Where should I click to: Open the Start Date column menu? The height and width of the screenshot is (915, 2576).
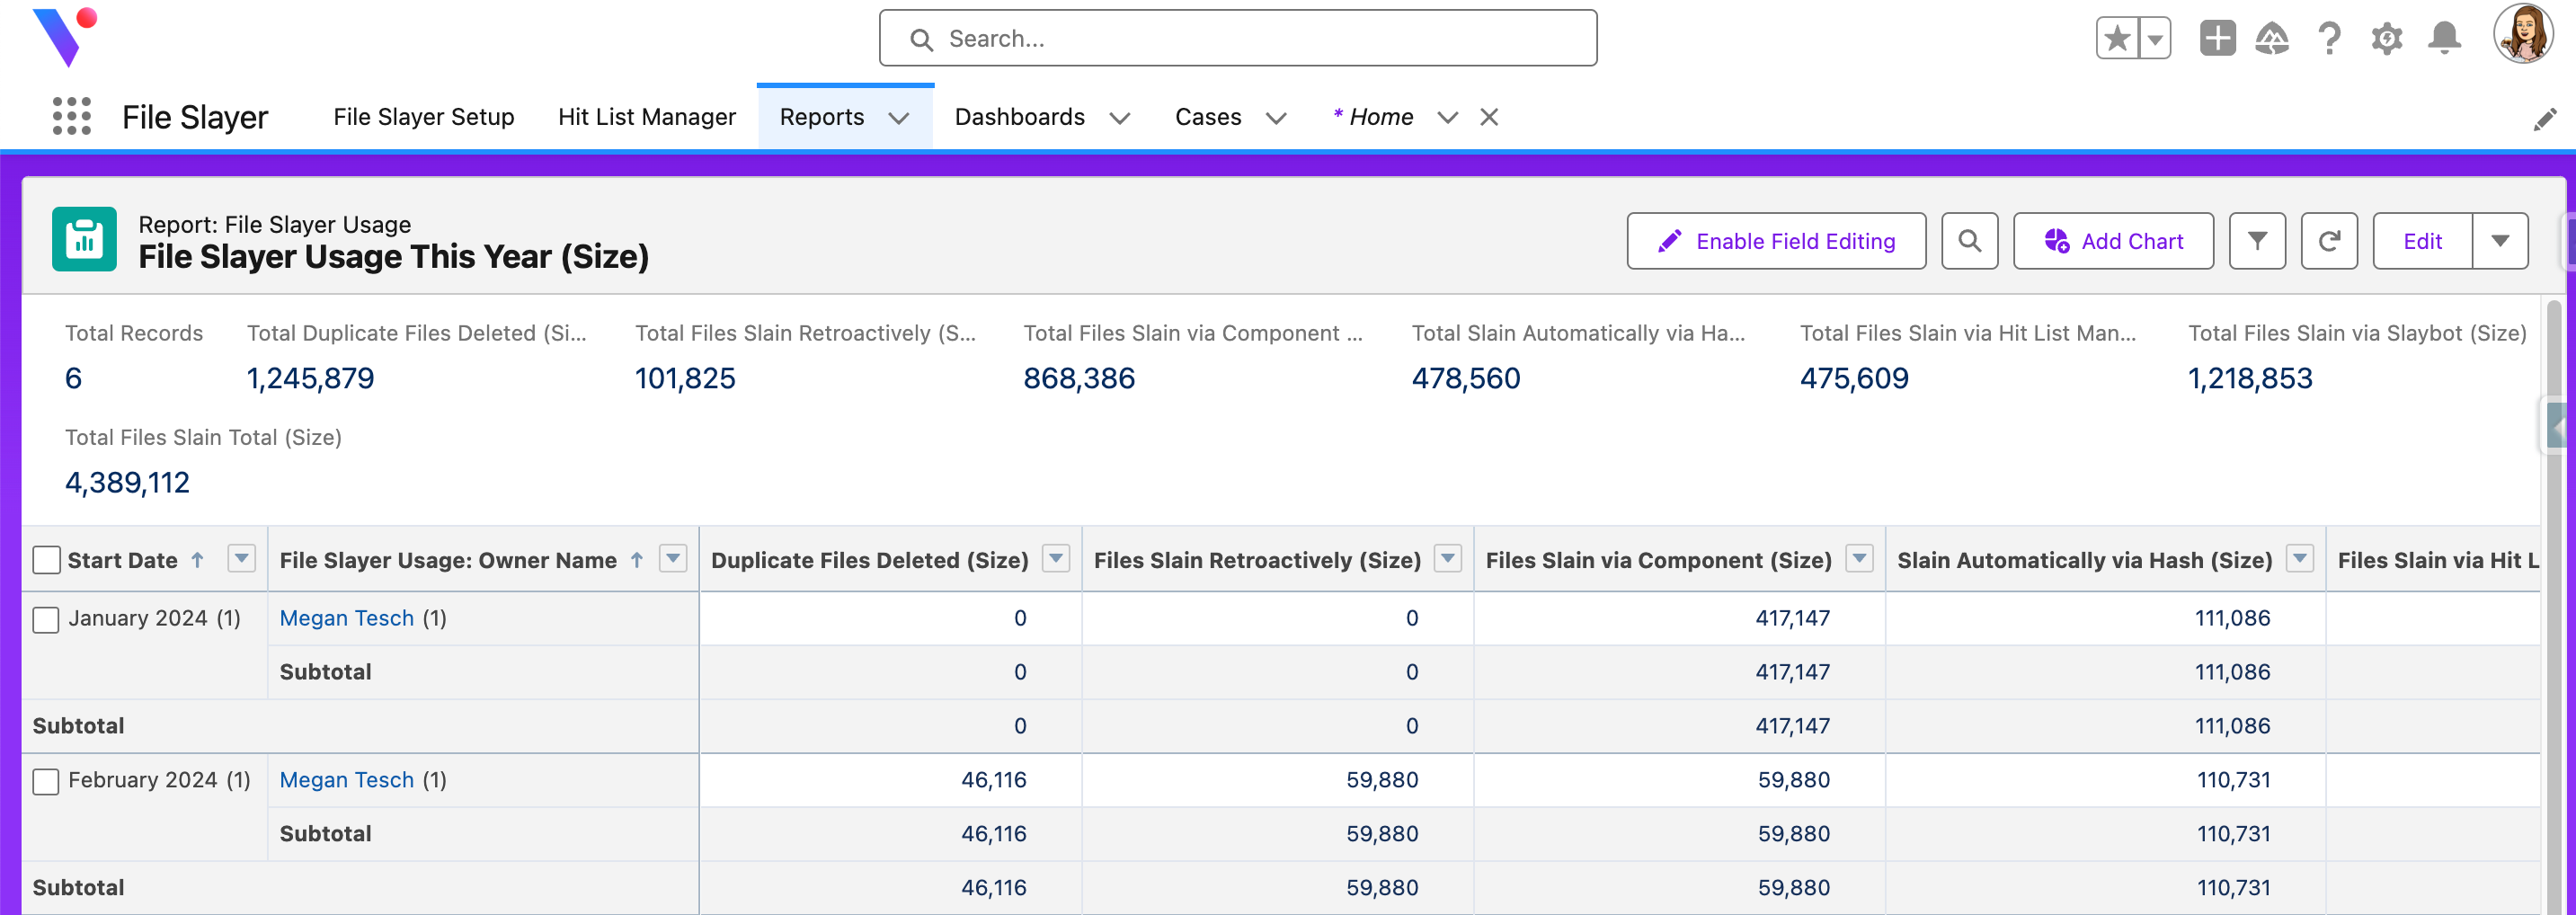241,559
